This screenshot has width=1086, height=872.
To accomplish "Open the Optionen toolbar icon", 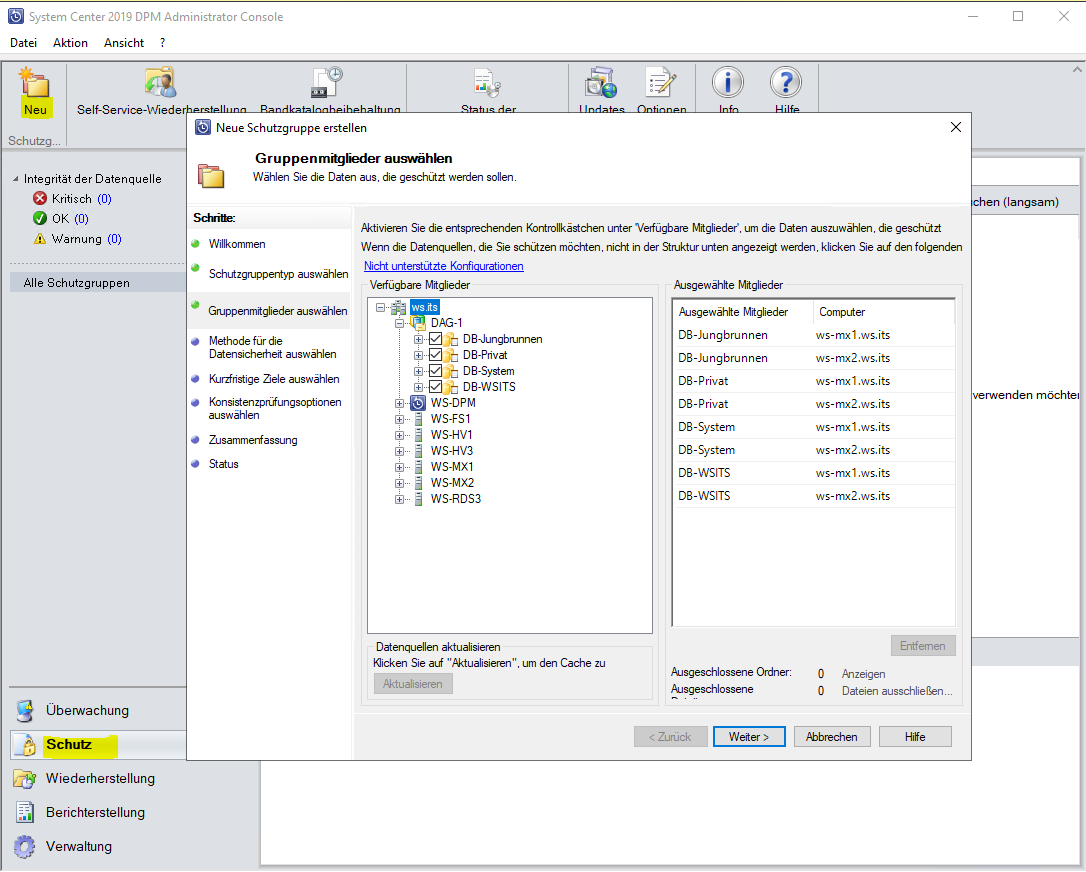I will point(661,82).
